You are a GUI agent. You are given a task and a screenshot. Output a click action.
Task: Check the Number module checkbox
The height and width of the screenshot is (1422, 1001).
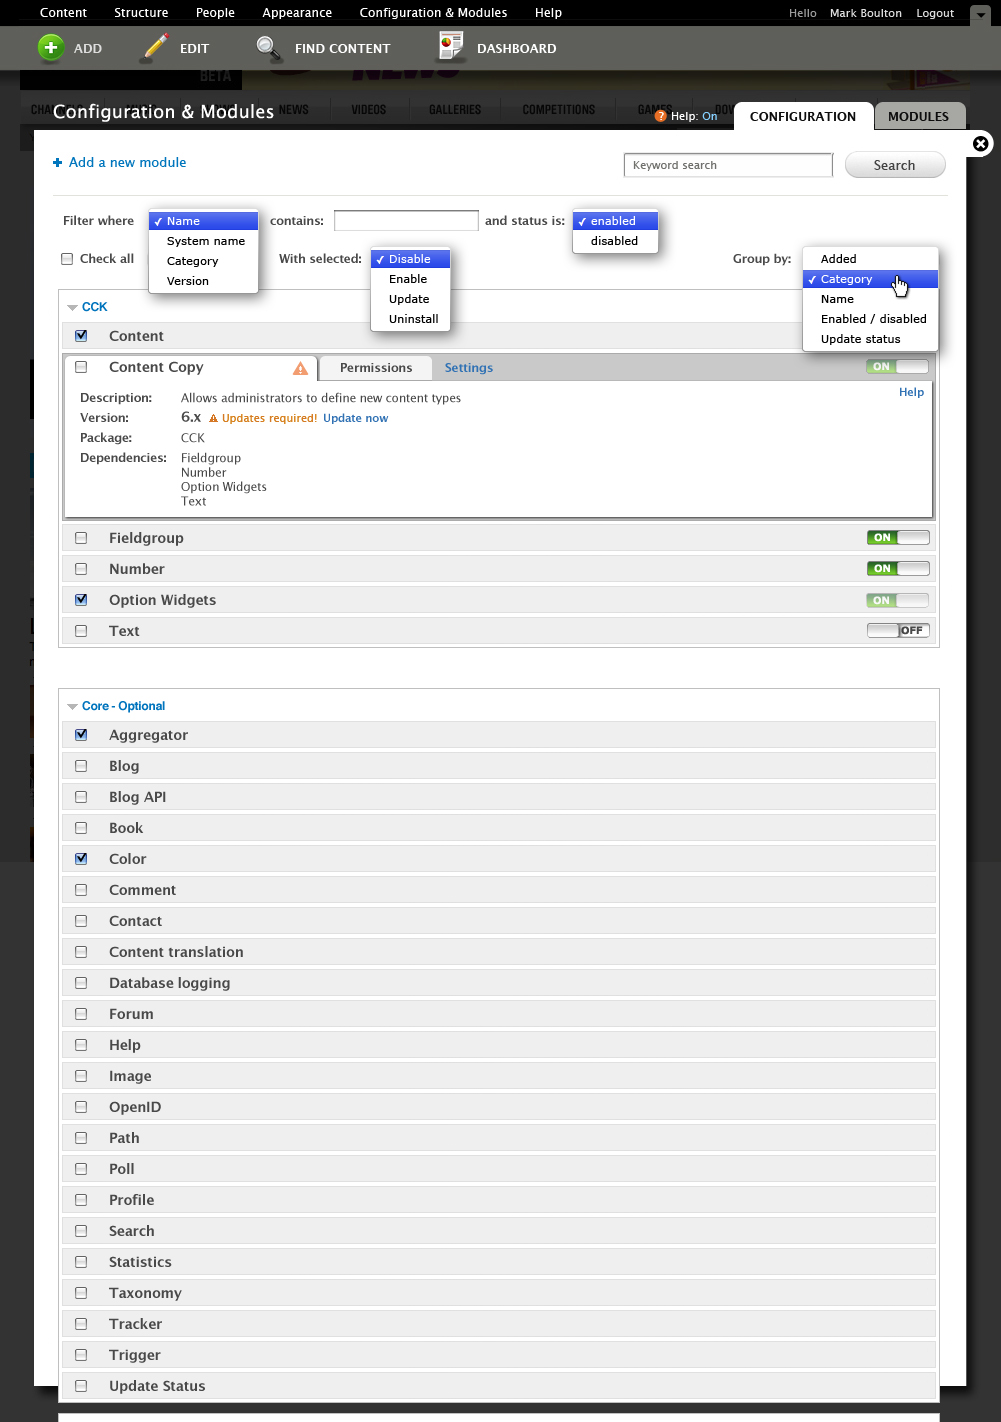(x=81, y=569)
